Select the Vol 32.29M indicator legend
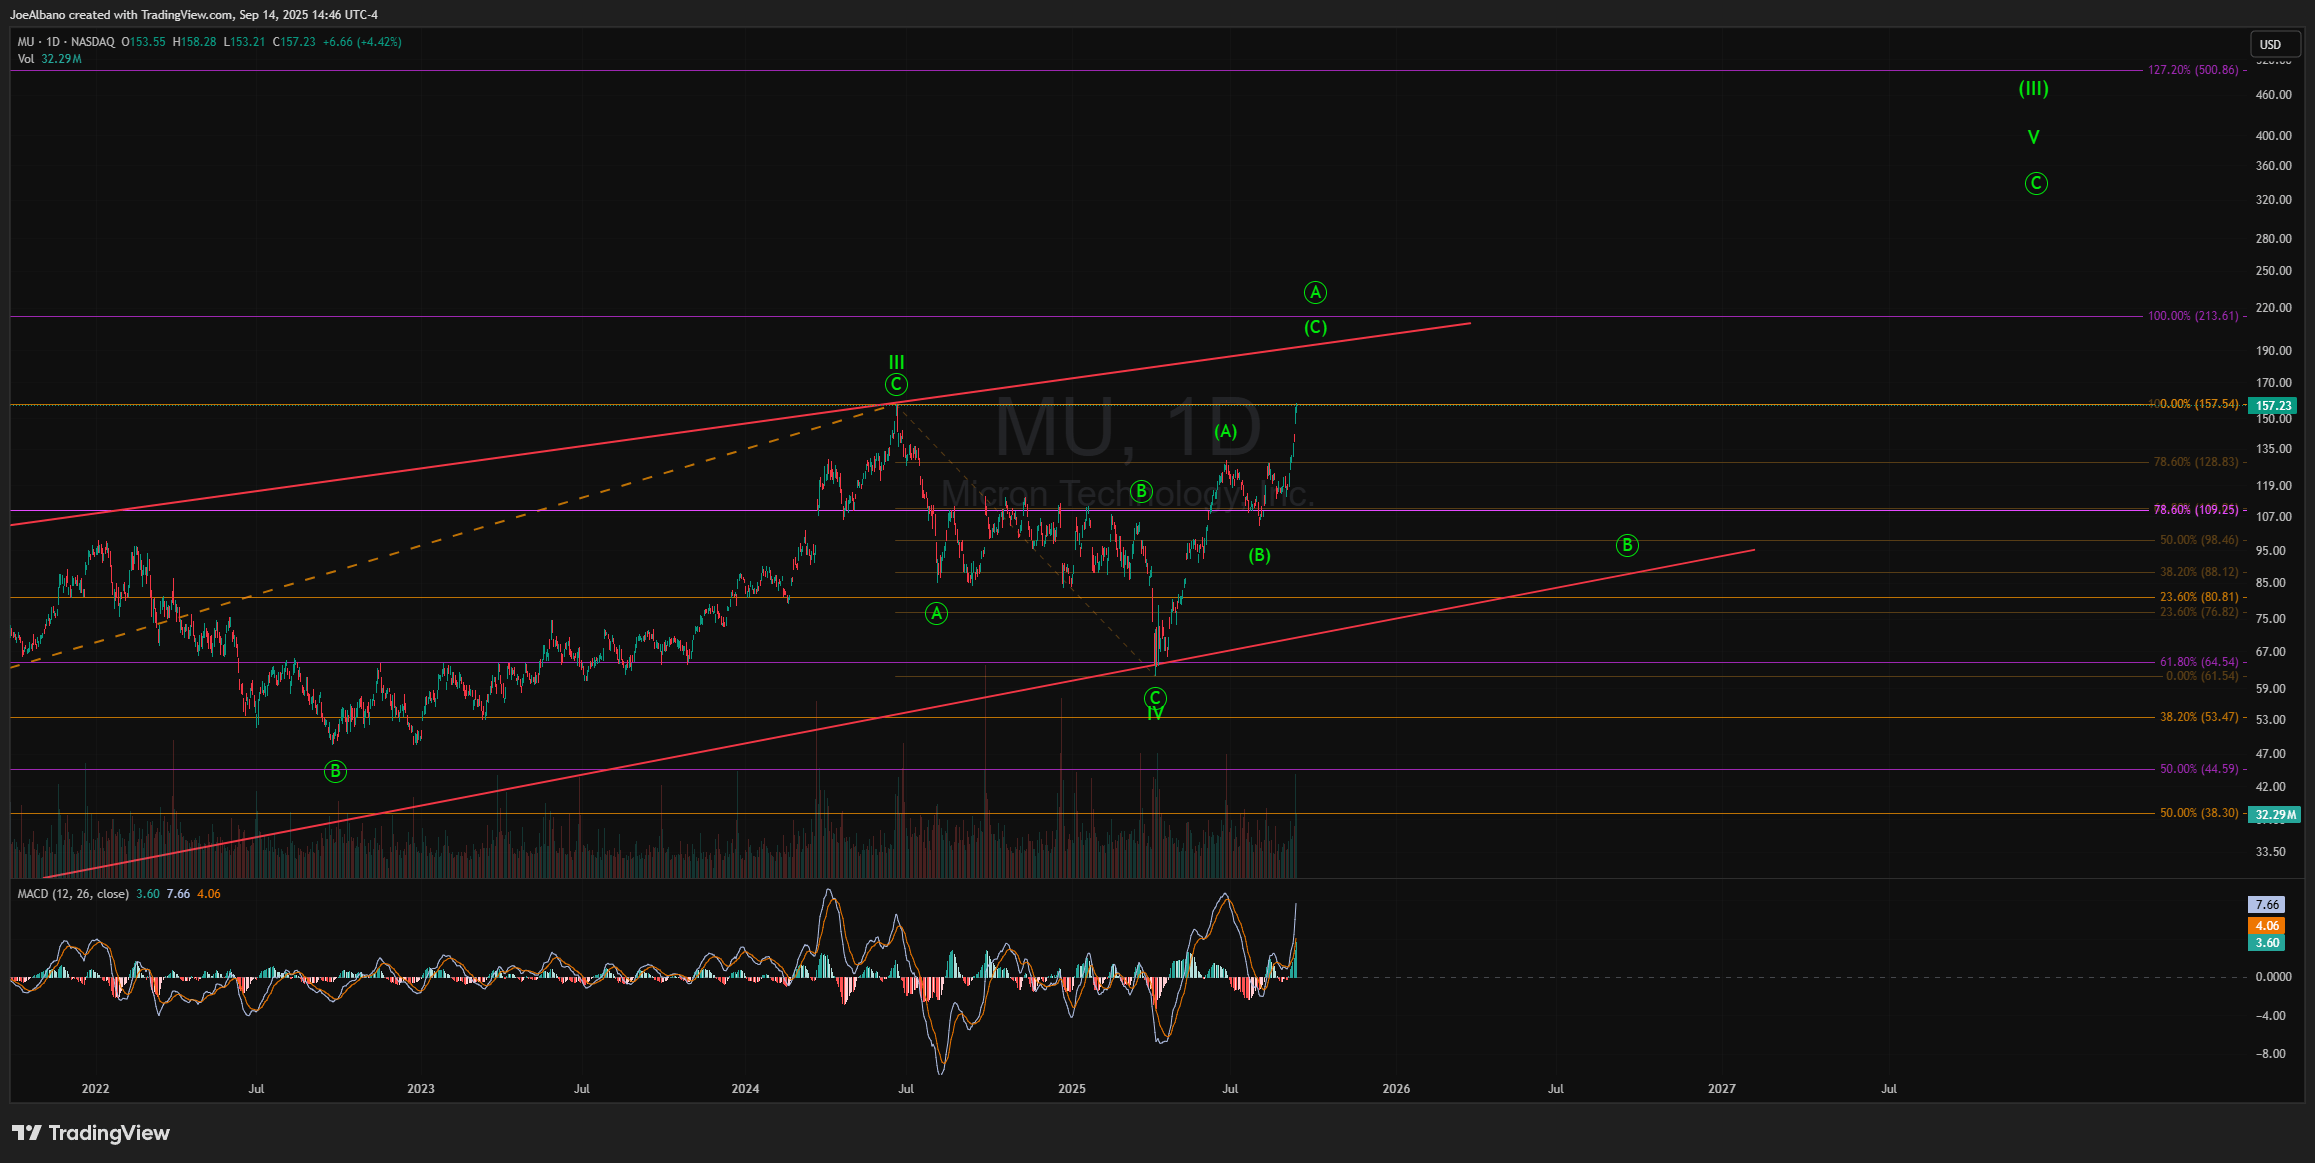2315x1163 pixels. 49,59
